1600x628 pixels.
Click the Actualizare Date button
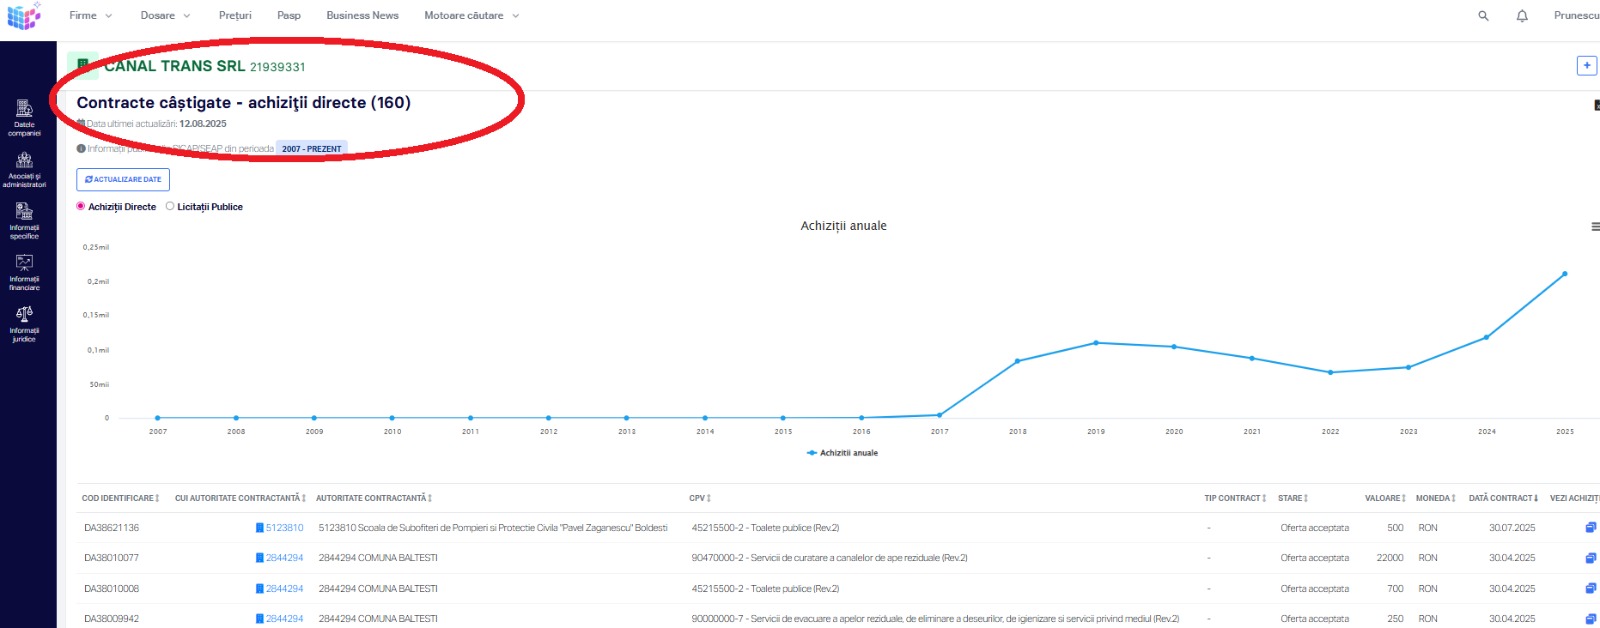pyautogui.click(x=123, y=180)
